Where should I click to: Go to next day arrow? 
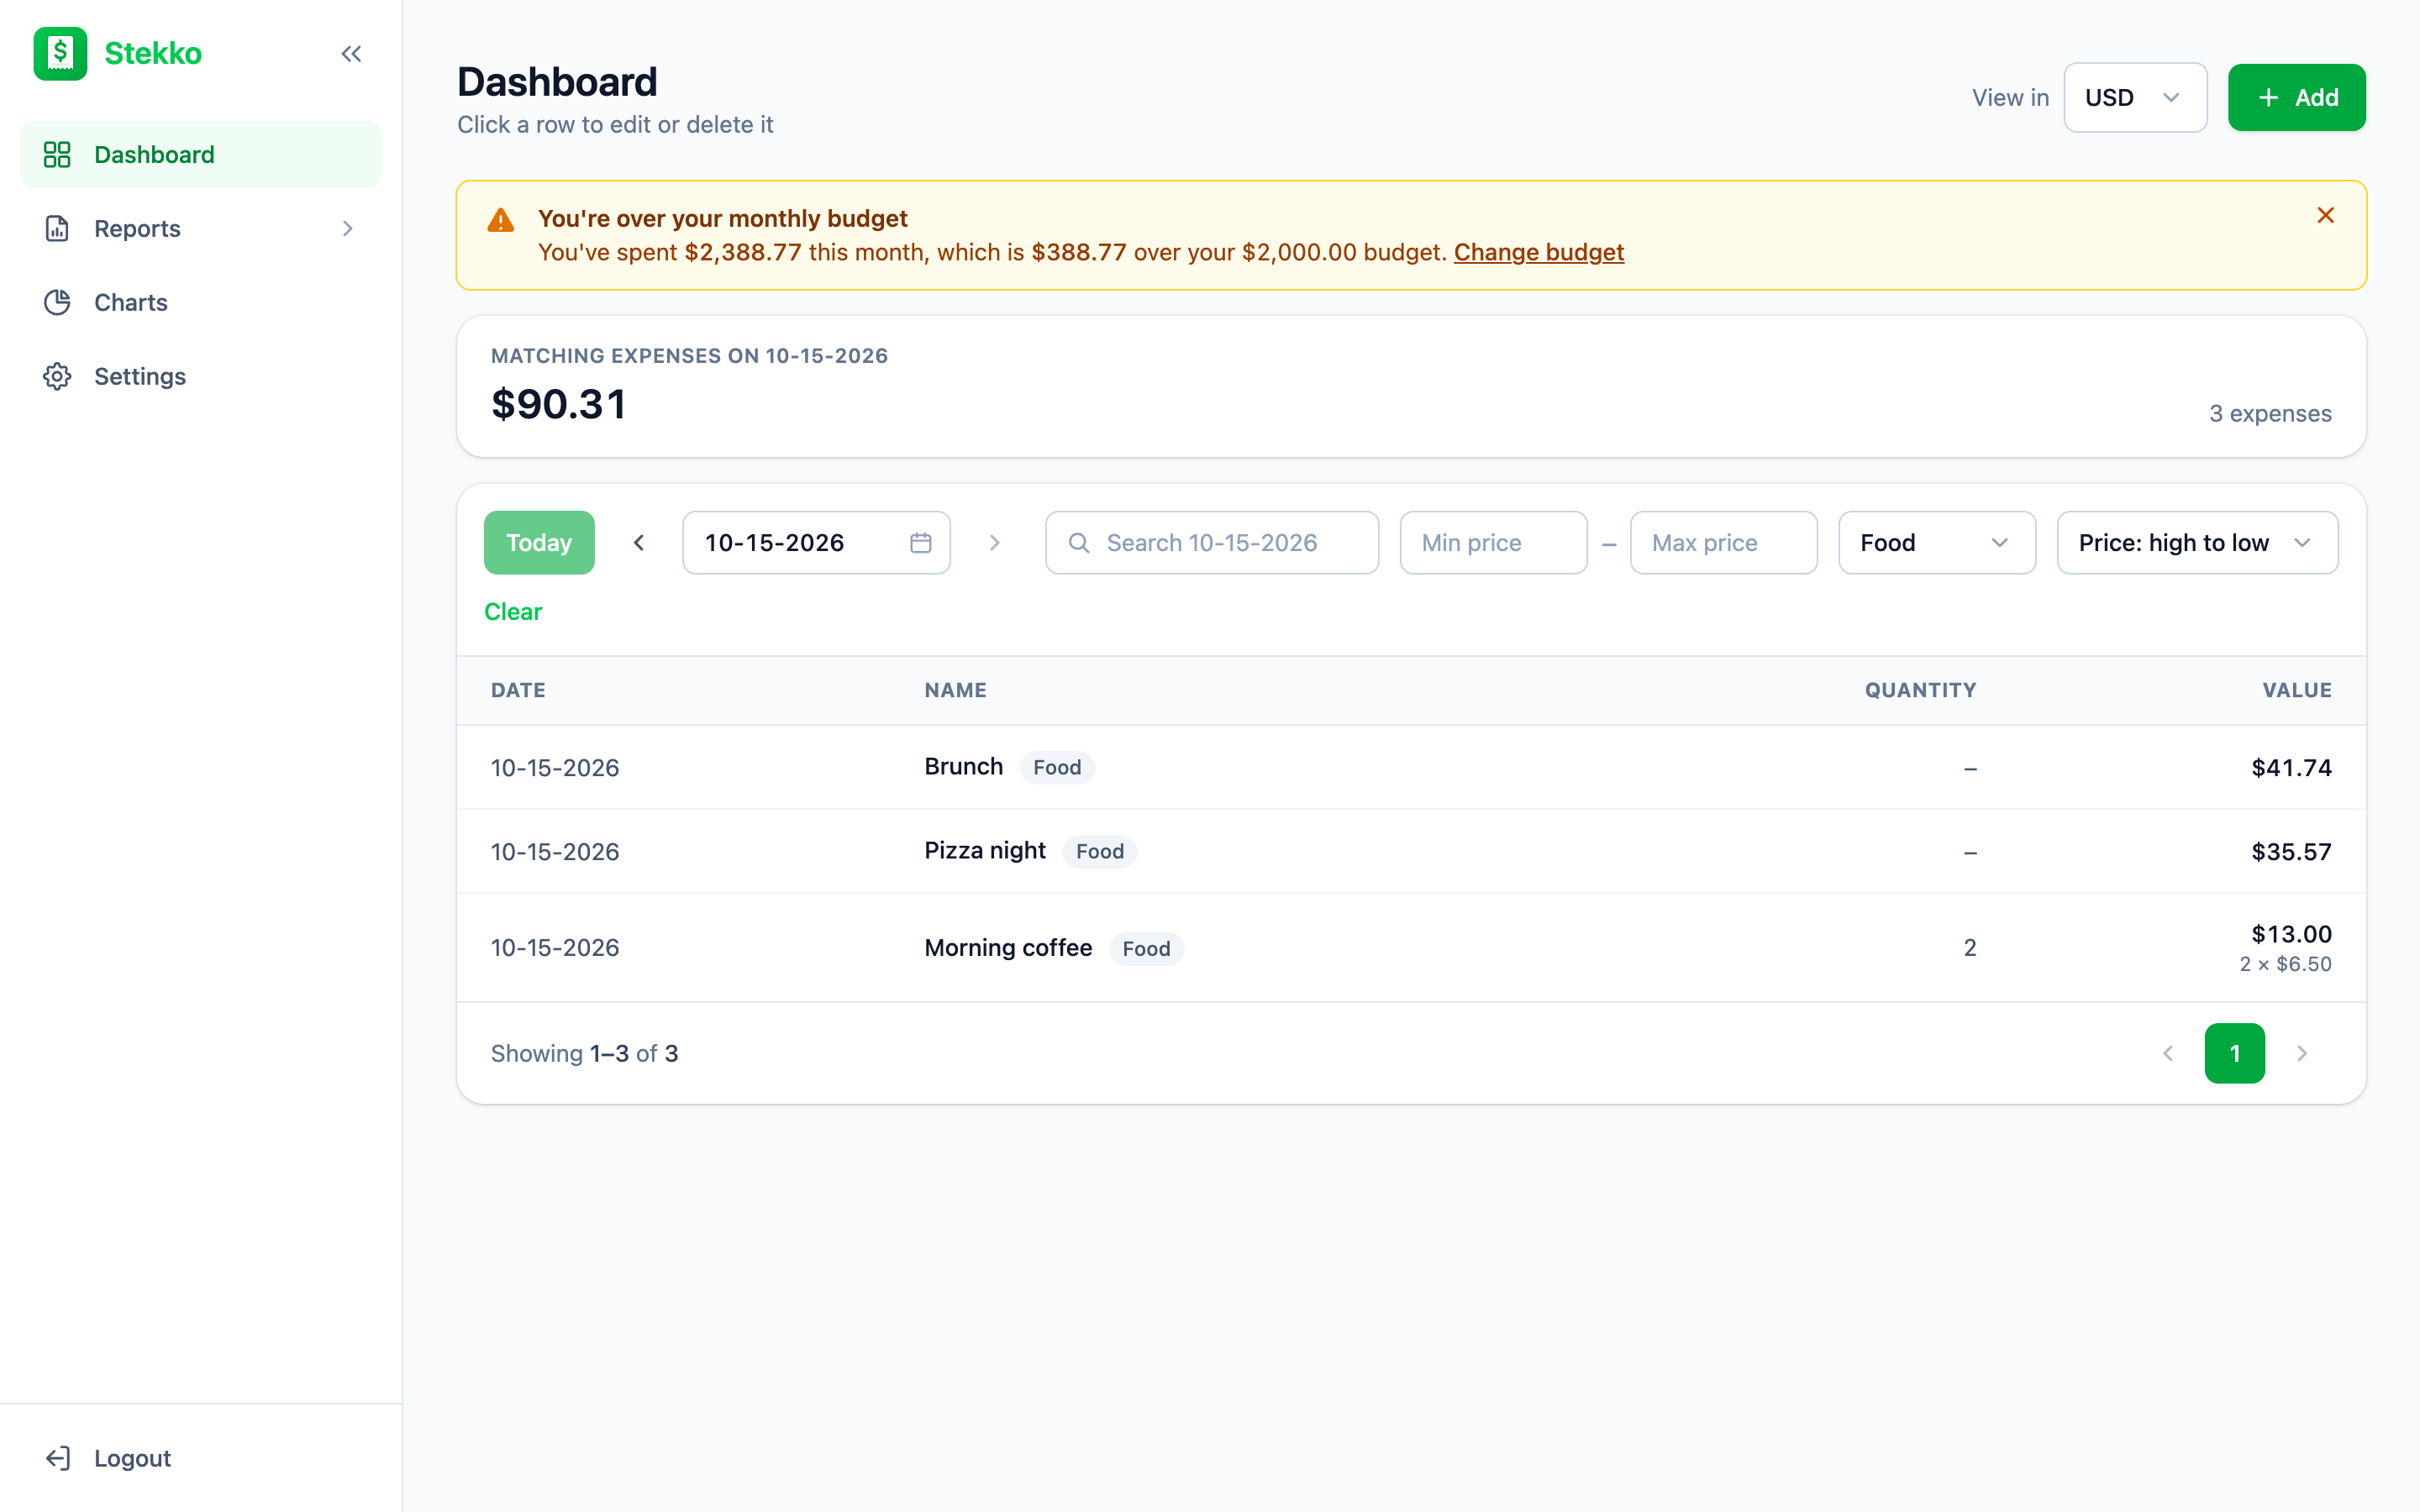(x=994, y=543)
